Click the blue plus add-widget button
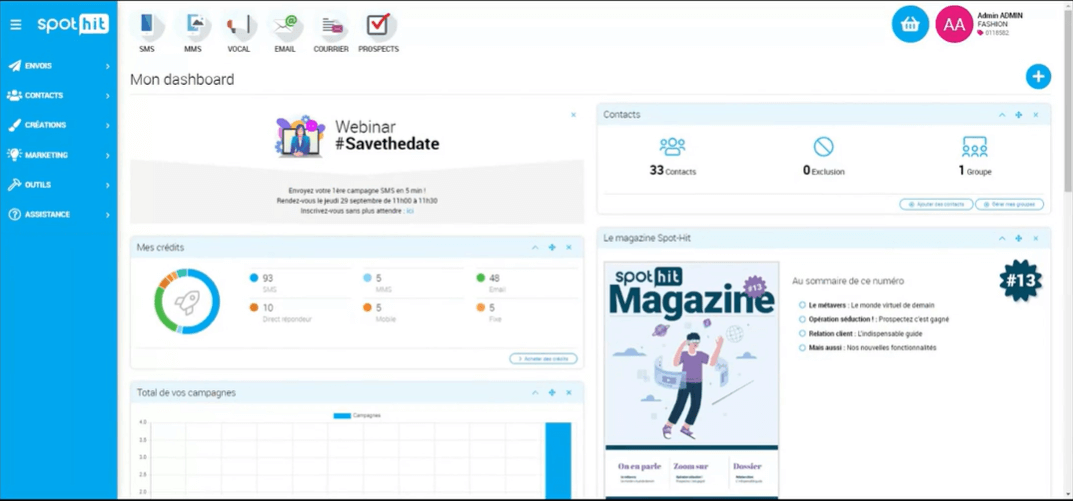Image resolution: width=1073 pixels, height=501 pixels. [x=1038, y=76]
